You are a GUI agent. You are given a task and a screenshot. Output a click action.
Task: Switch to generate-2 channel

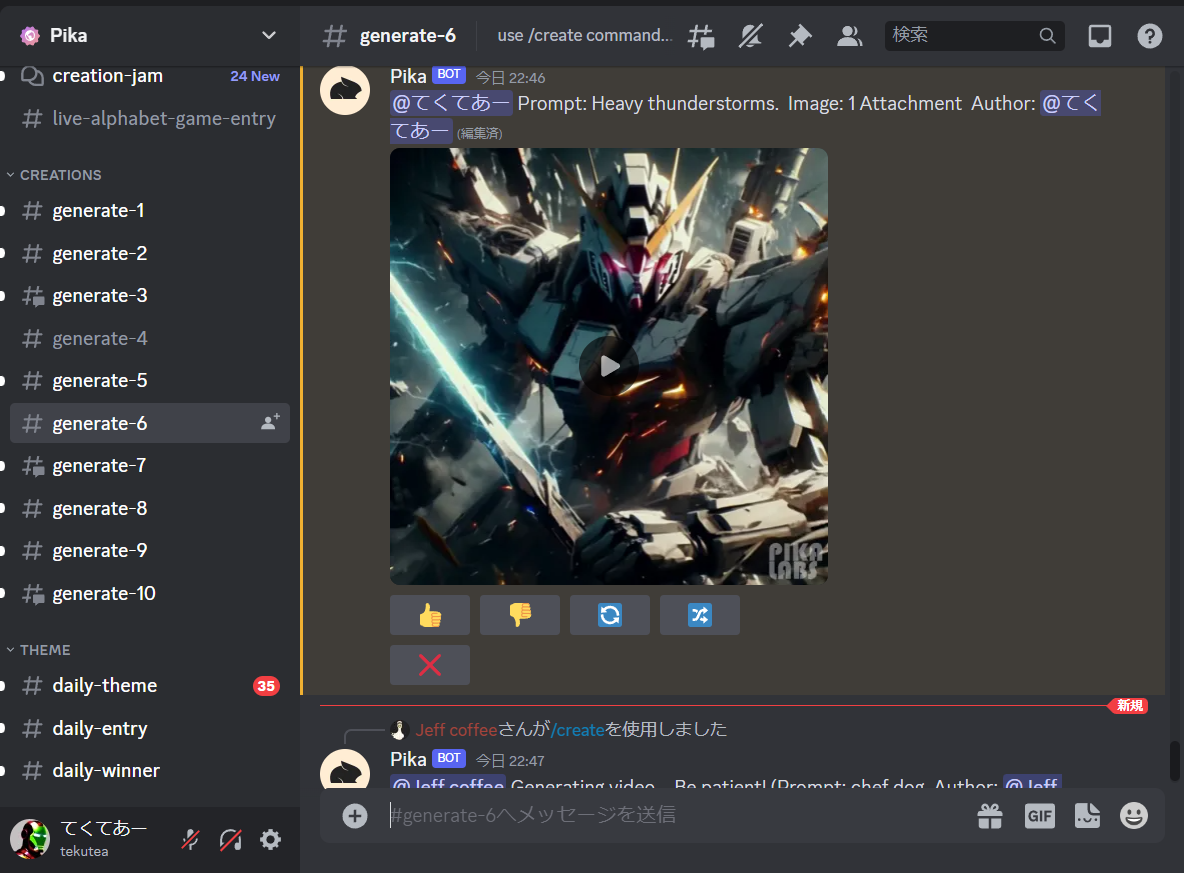pos(150,253)
